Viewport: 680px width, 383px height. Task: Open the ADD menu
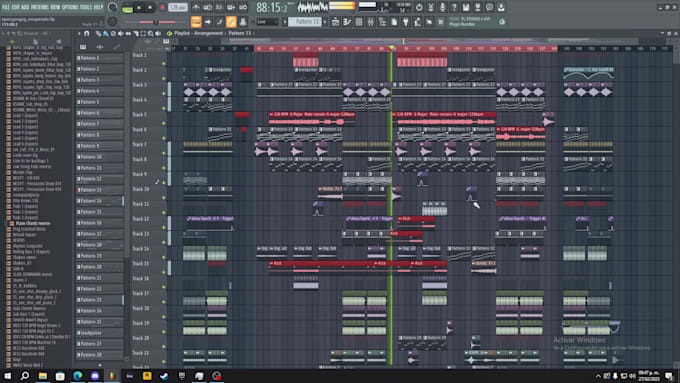(25, 7)
